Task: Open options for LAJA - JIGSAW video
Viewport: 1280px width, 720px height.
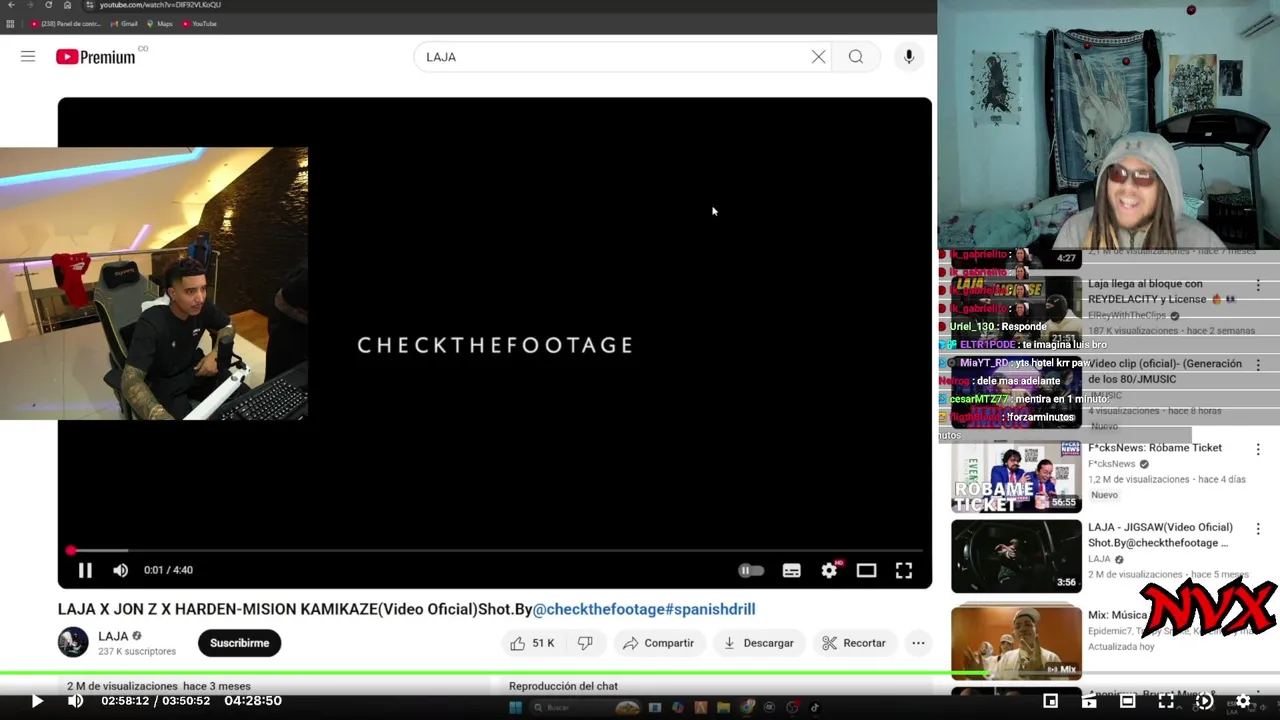Action: (x=1259, y=528)
